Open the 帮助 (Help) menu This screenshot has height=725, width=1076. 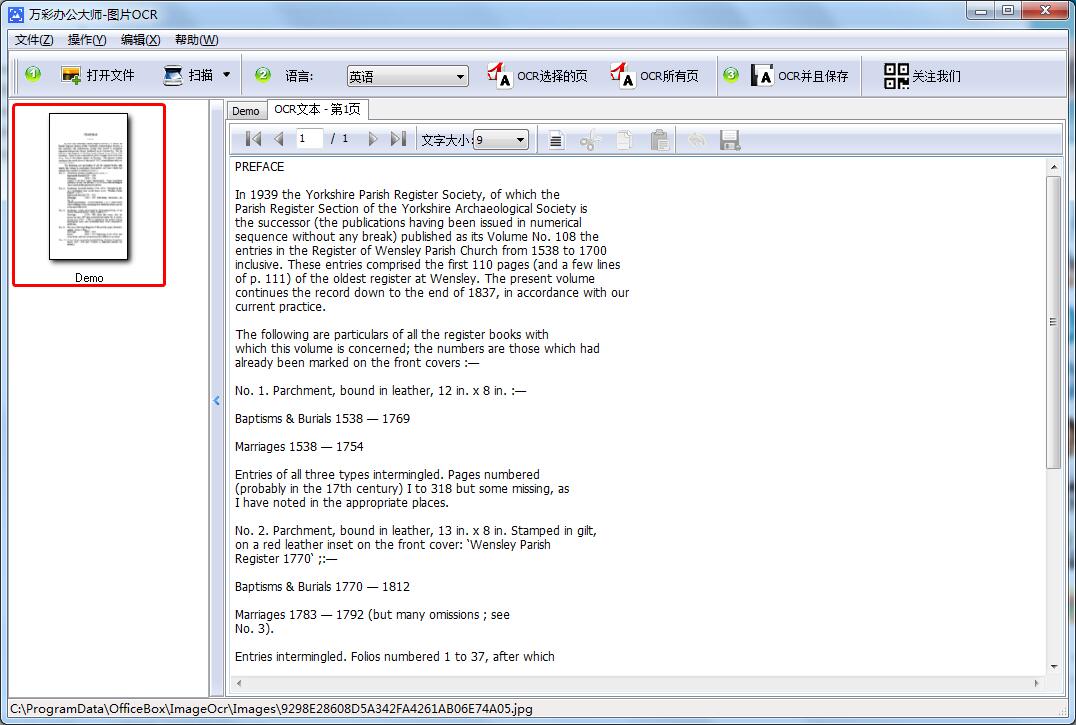tap(196, 40)
